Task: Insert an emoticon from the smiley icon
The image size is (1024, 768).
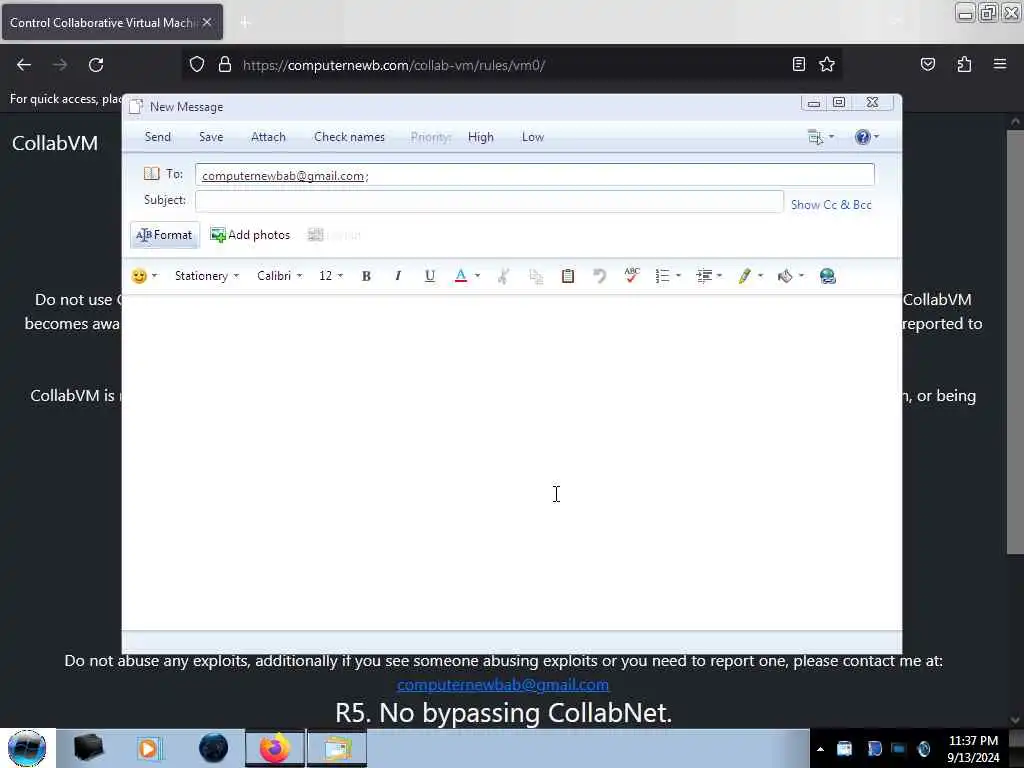Action: click(138, 276)
